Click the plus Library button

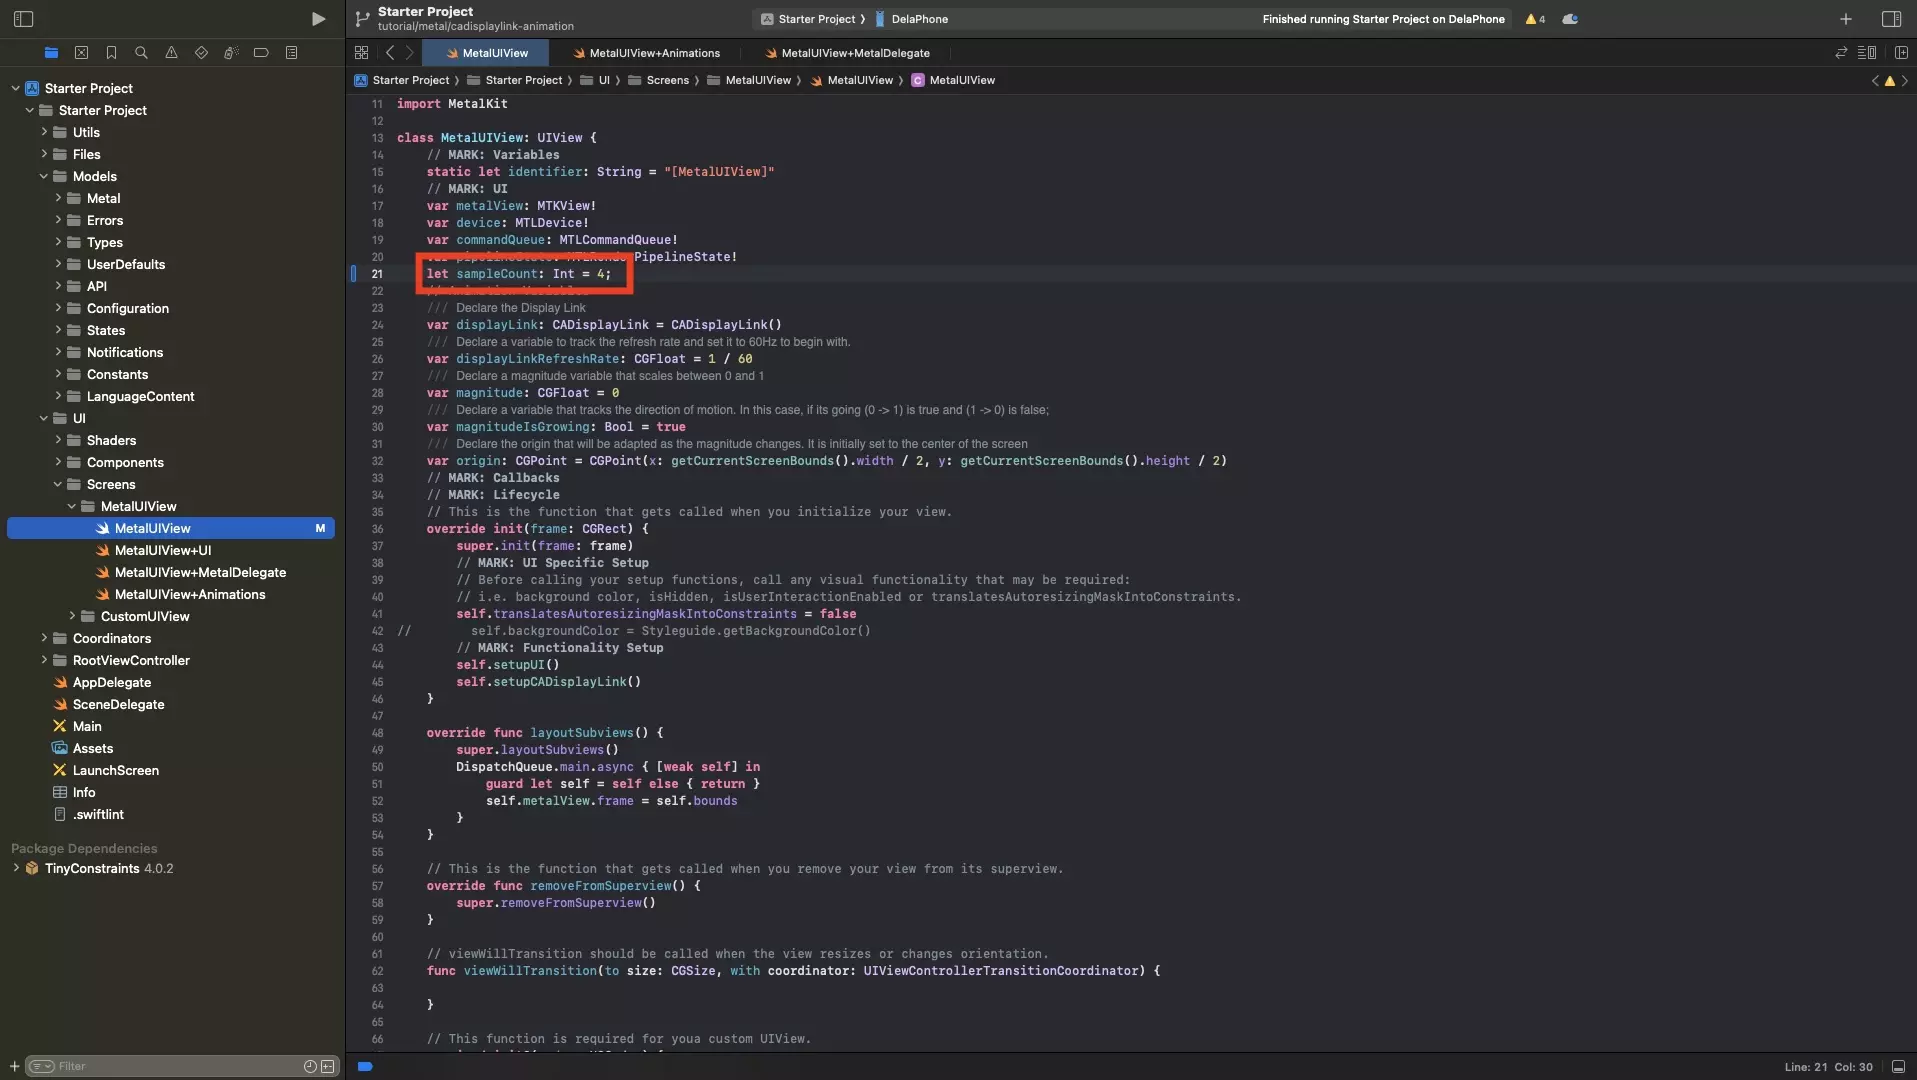pos(1846,19)
